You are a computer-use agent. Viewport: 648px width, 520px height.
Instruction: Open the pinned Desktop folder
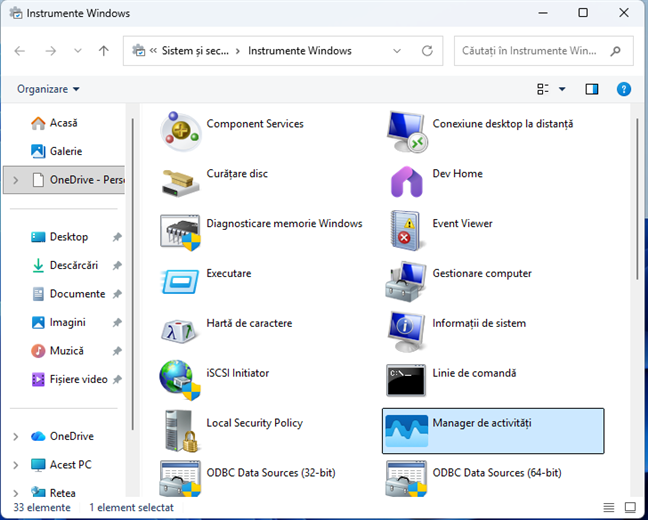point(60,237)
